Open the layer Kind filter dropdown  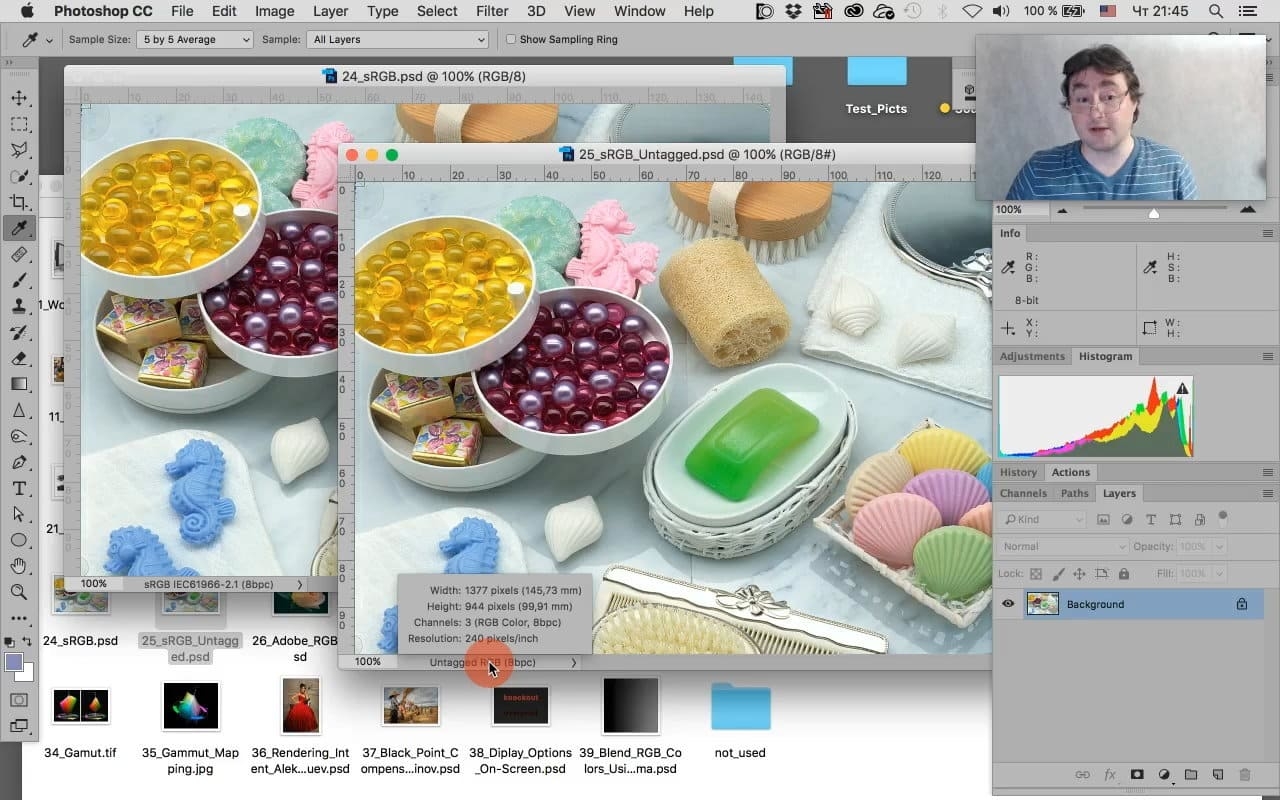[x=1043, y=520]
